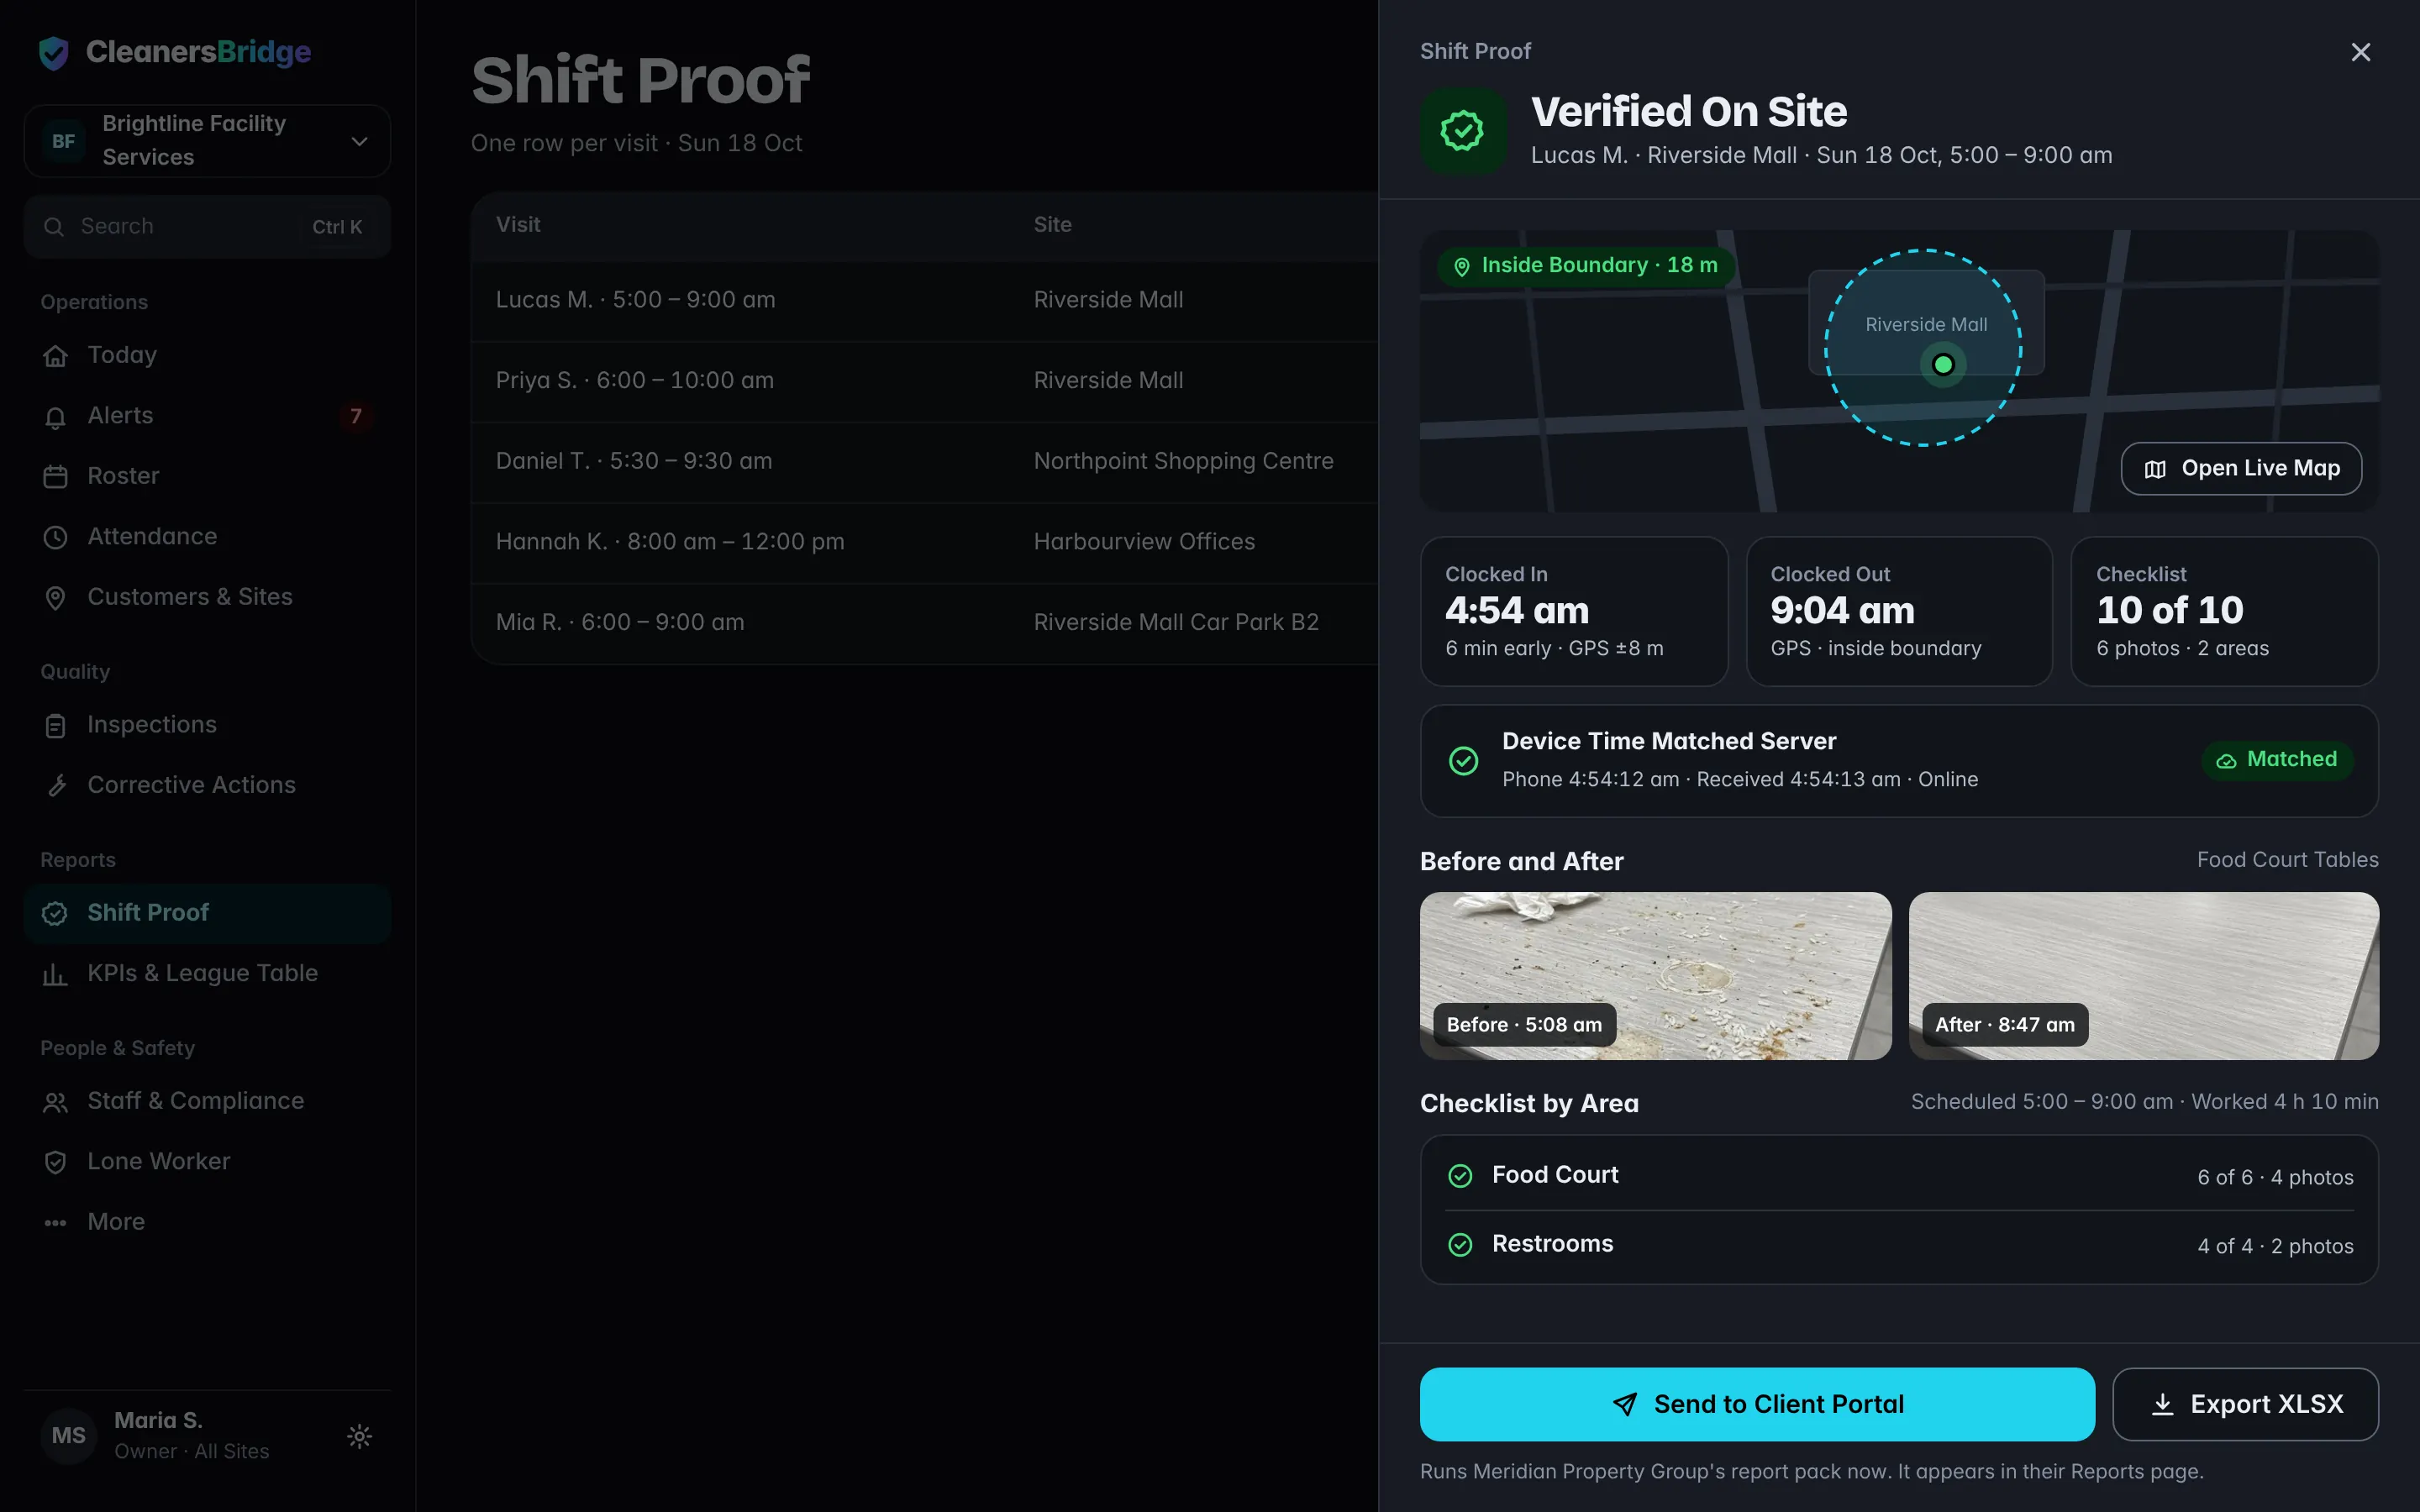View the After 8:47 am photo
This screenshot has height=1512, width=2420.
(2144, 976)
